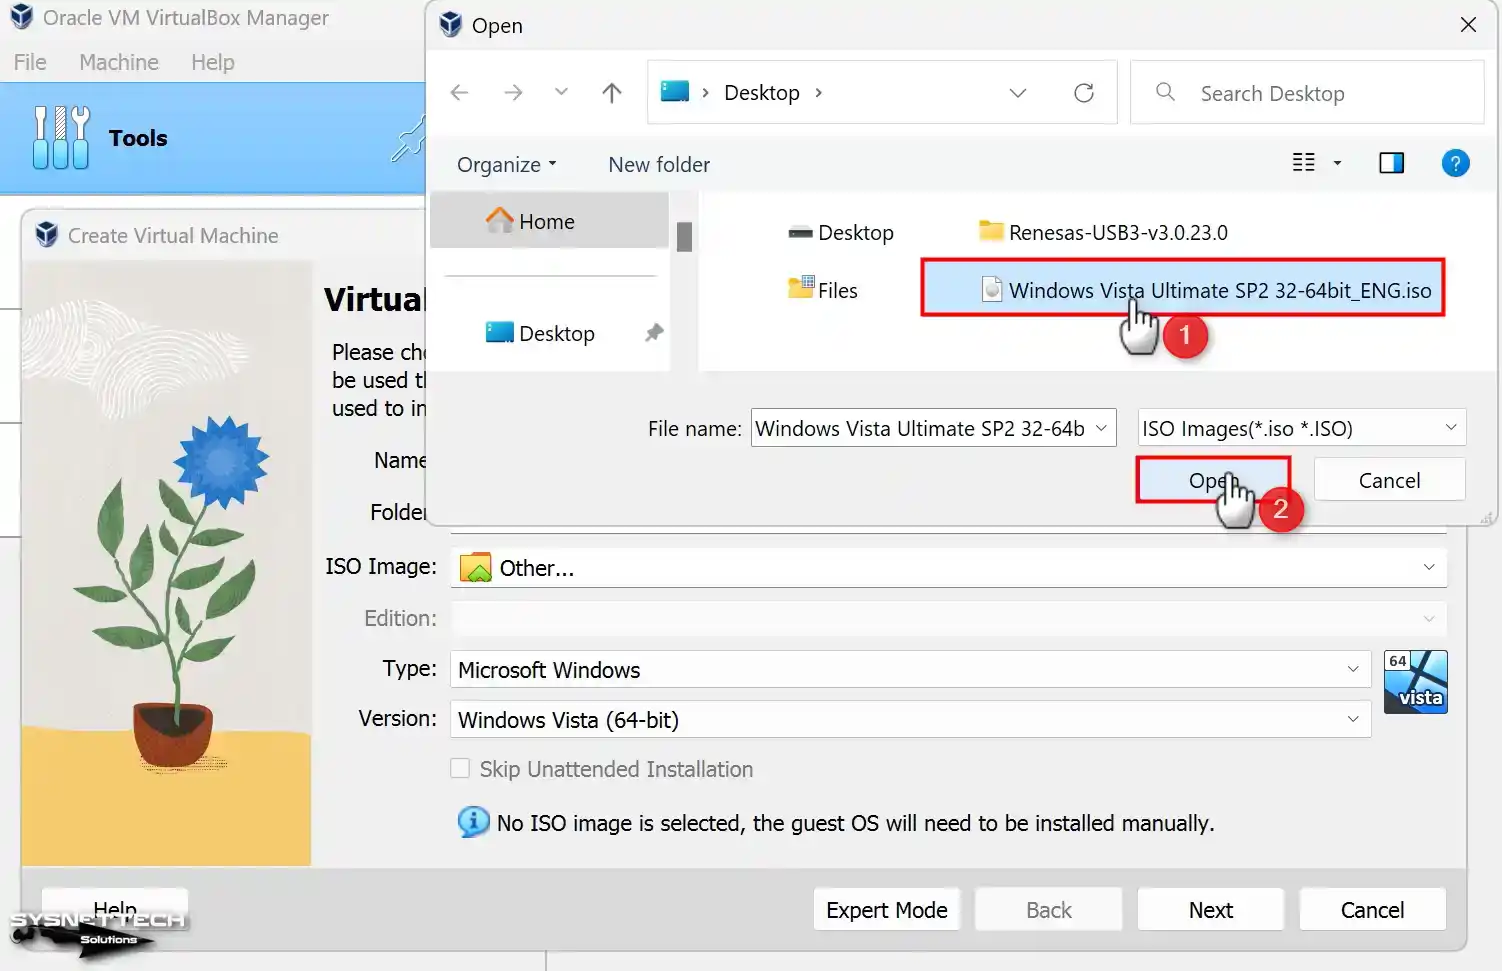1502x971 pixels.
Task: Click New folder button
Action: pyautogui.click(x=659, y=165)
